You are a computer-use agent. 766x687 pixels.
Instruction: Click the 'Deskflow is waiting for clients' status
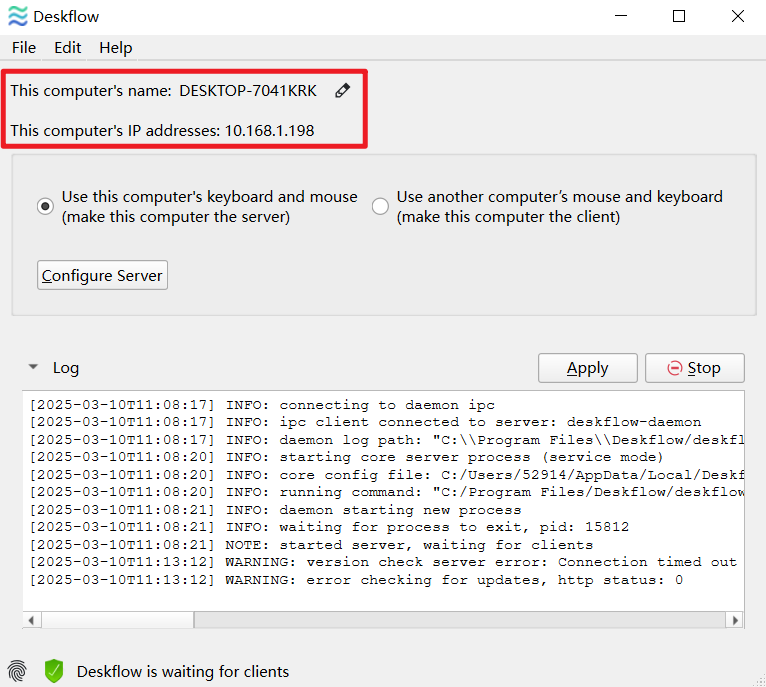click(x=183, y=672)
